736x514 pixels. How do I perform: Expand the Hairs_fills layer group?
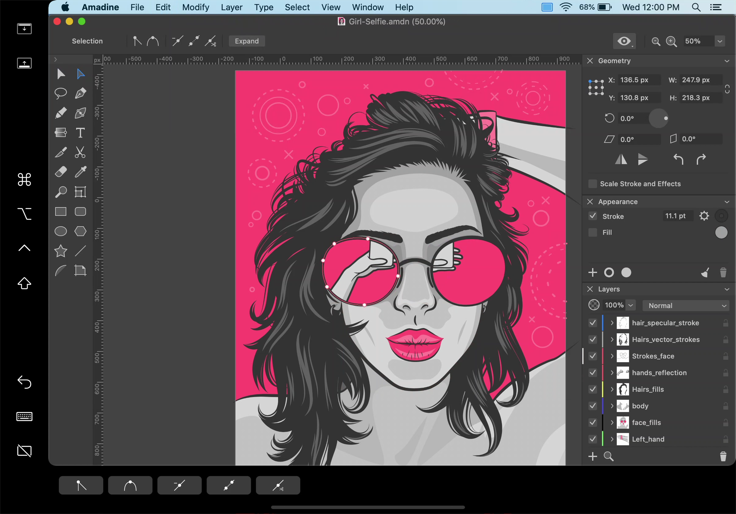pyautogui.click(x=612, y=389)
